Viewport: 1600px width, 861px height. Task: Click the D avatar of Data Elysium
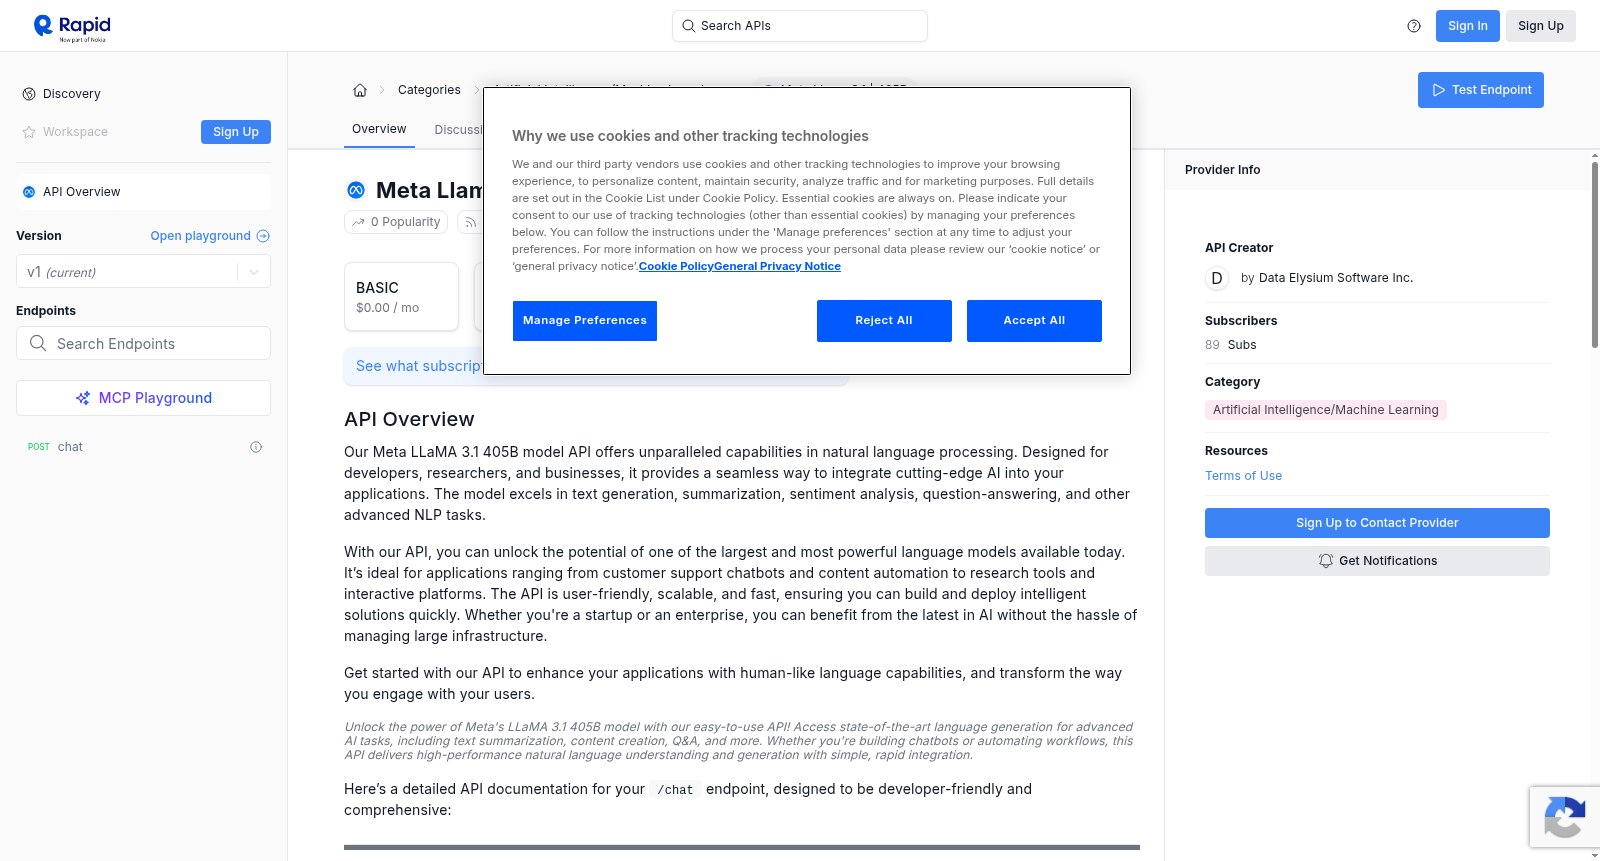(1217, 278)
